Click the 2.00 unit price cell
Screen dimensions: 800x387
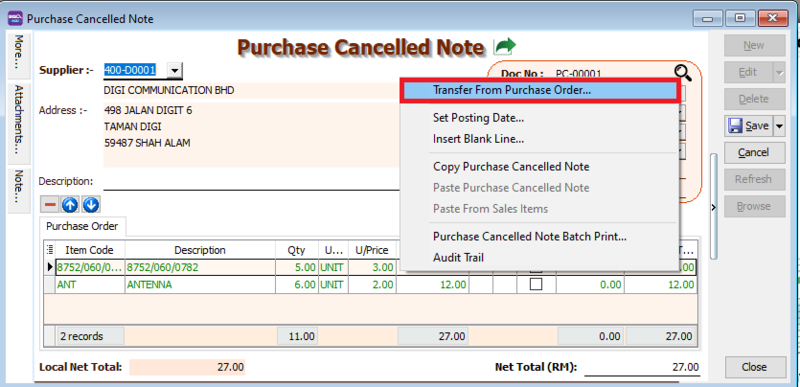pyautogui.click(x=372, y=285)
